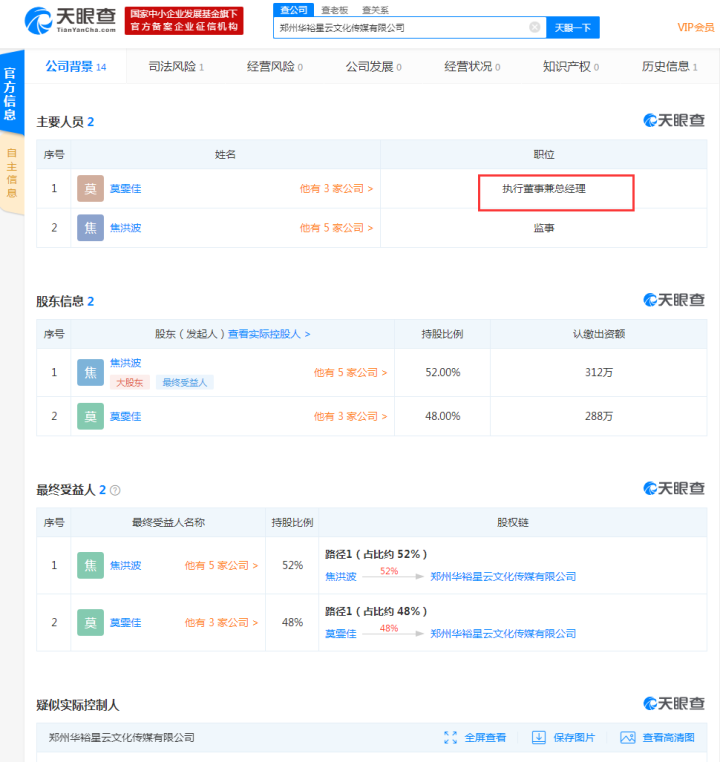Expand 他有 5 家公司 in 主要人员 row 2
The image size is (720, 762).
click(336, 228)
